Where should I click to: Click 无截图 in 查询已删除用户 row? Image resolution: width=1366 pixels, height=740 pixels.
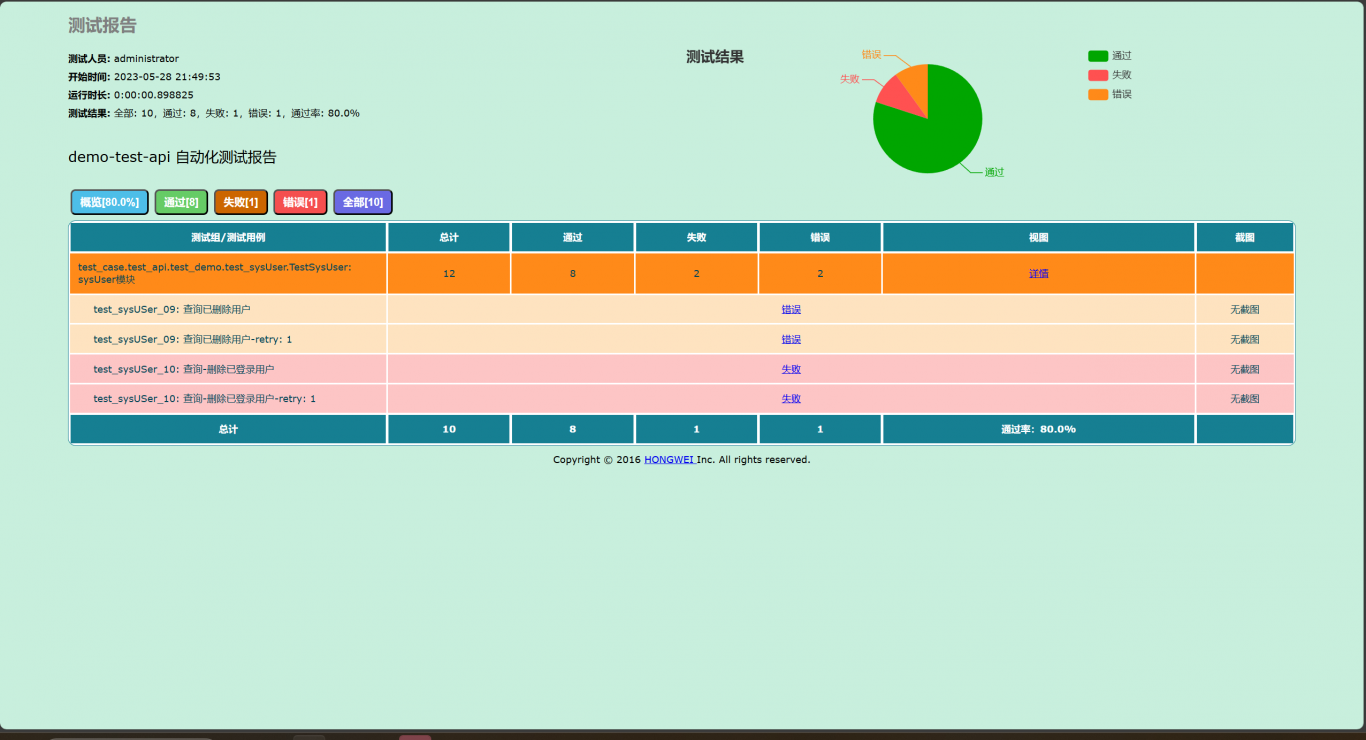click(1245, 309)
